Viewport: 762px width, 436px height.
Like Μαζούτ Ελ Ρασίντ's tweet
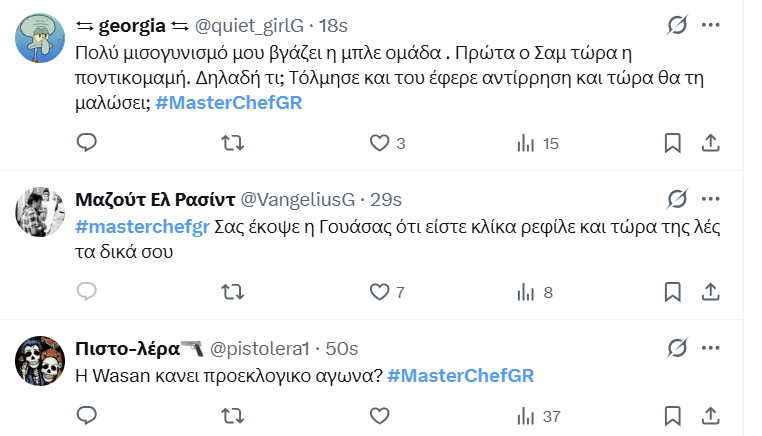[379, 292]
